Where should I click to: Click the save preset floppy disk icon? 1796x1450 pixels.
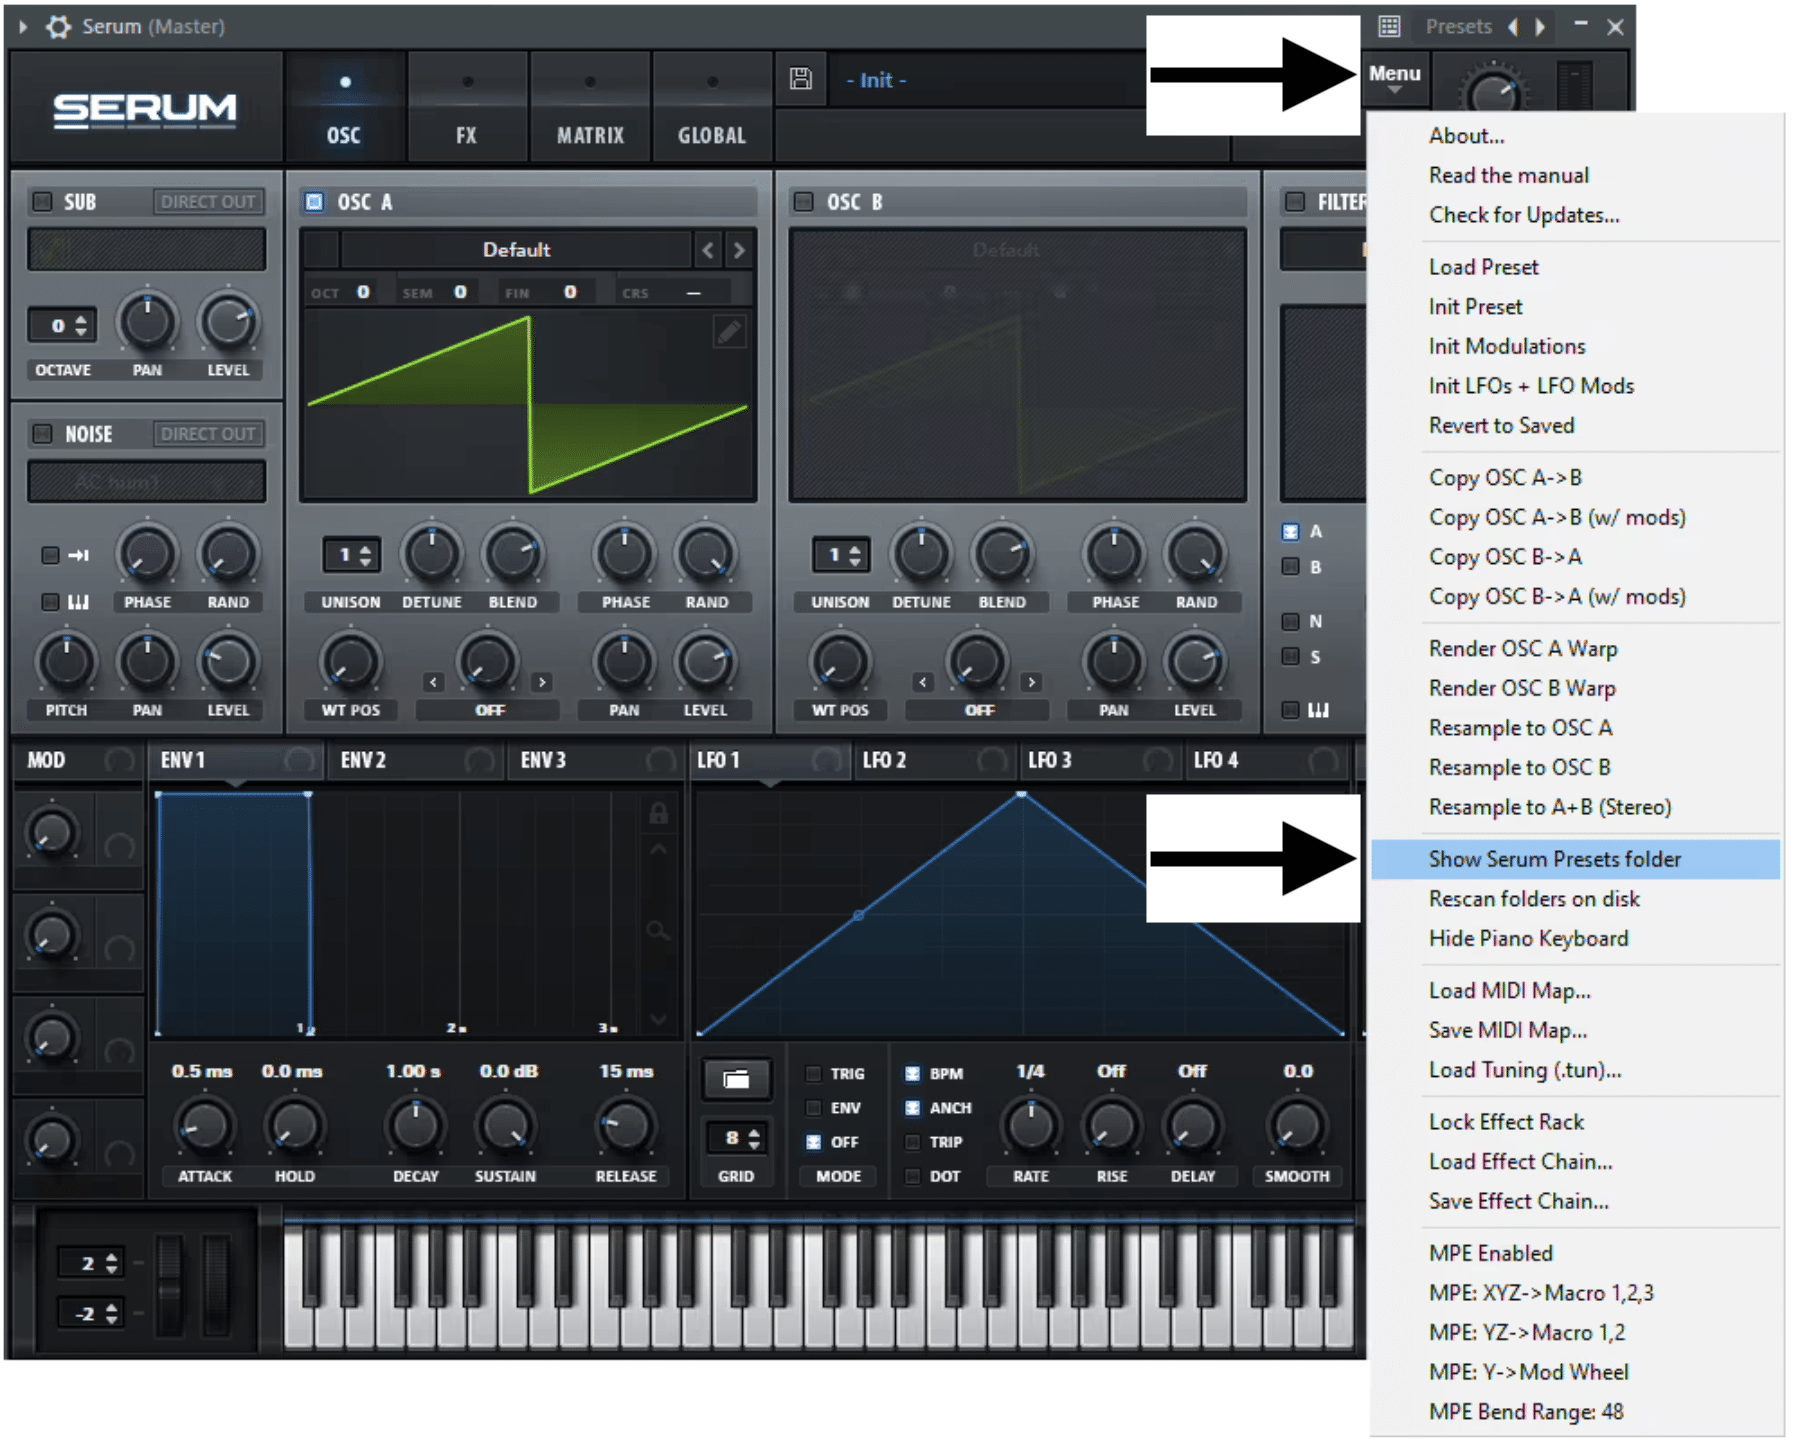pos(800,79)
